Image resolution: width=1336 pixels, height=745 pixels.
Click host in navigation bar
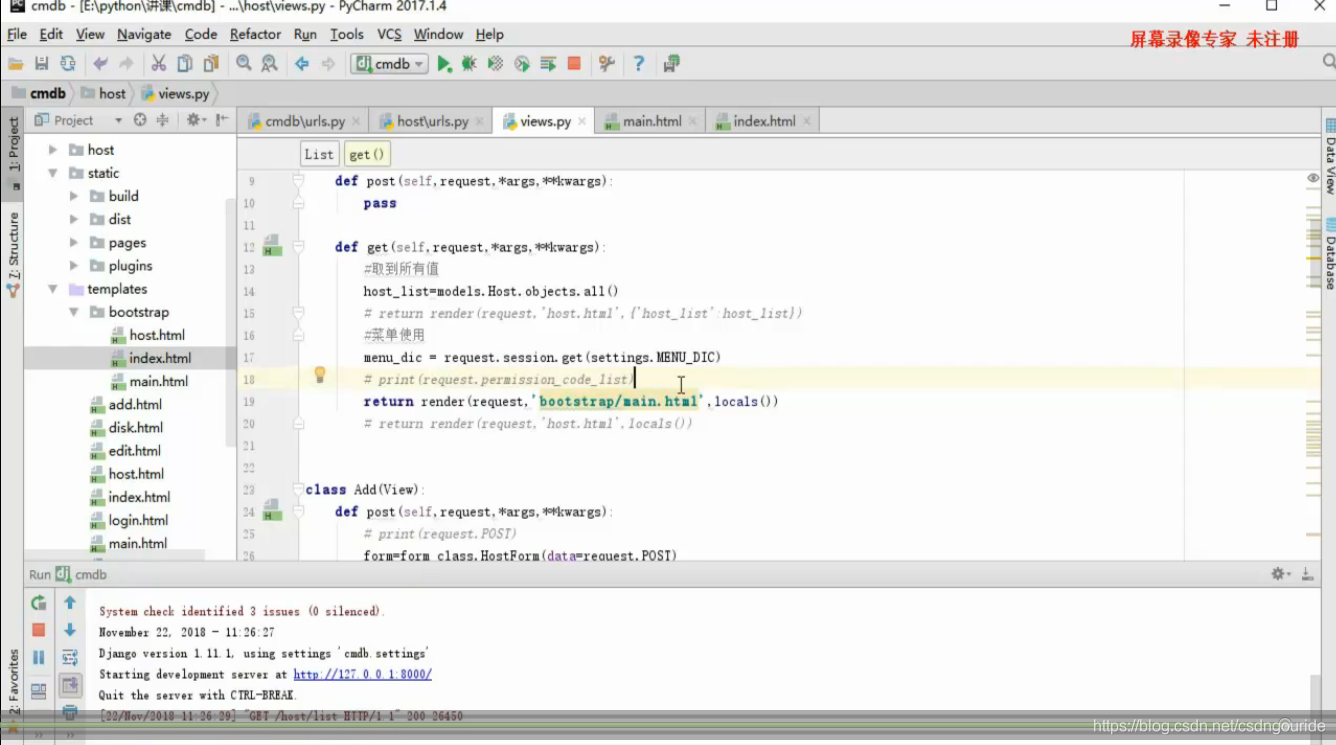click(x=103, y=93)
